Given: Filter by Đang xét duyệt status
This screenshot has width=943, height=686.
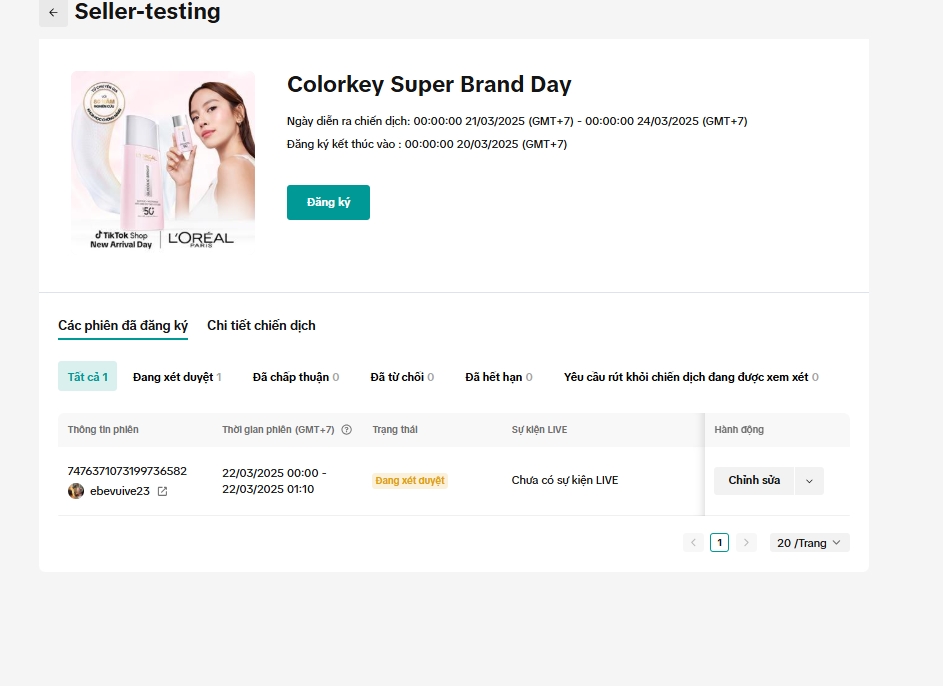Looking at the screenshot, I should click(x=177, y=377).
